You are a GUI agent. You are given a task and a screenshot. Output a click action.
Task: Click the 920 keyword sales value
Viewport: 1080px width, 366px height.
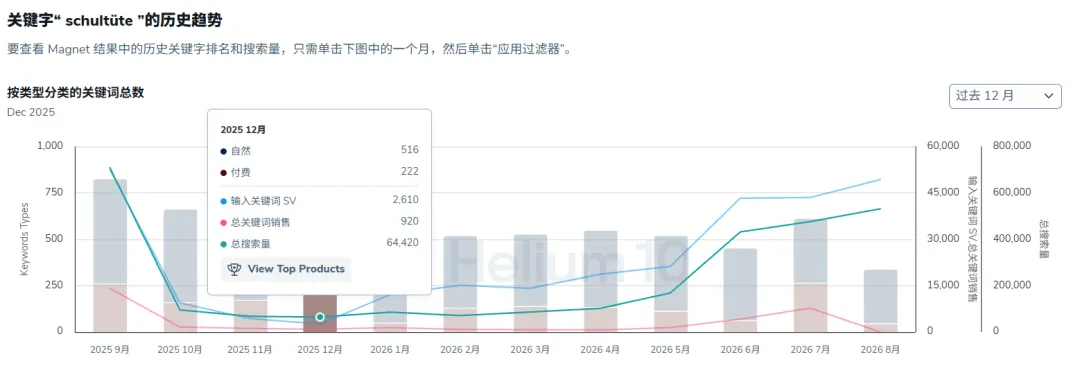(411, 221)
